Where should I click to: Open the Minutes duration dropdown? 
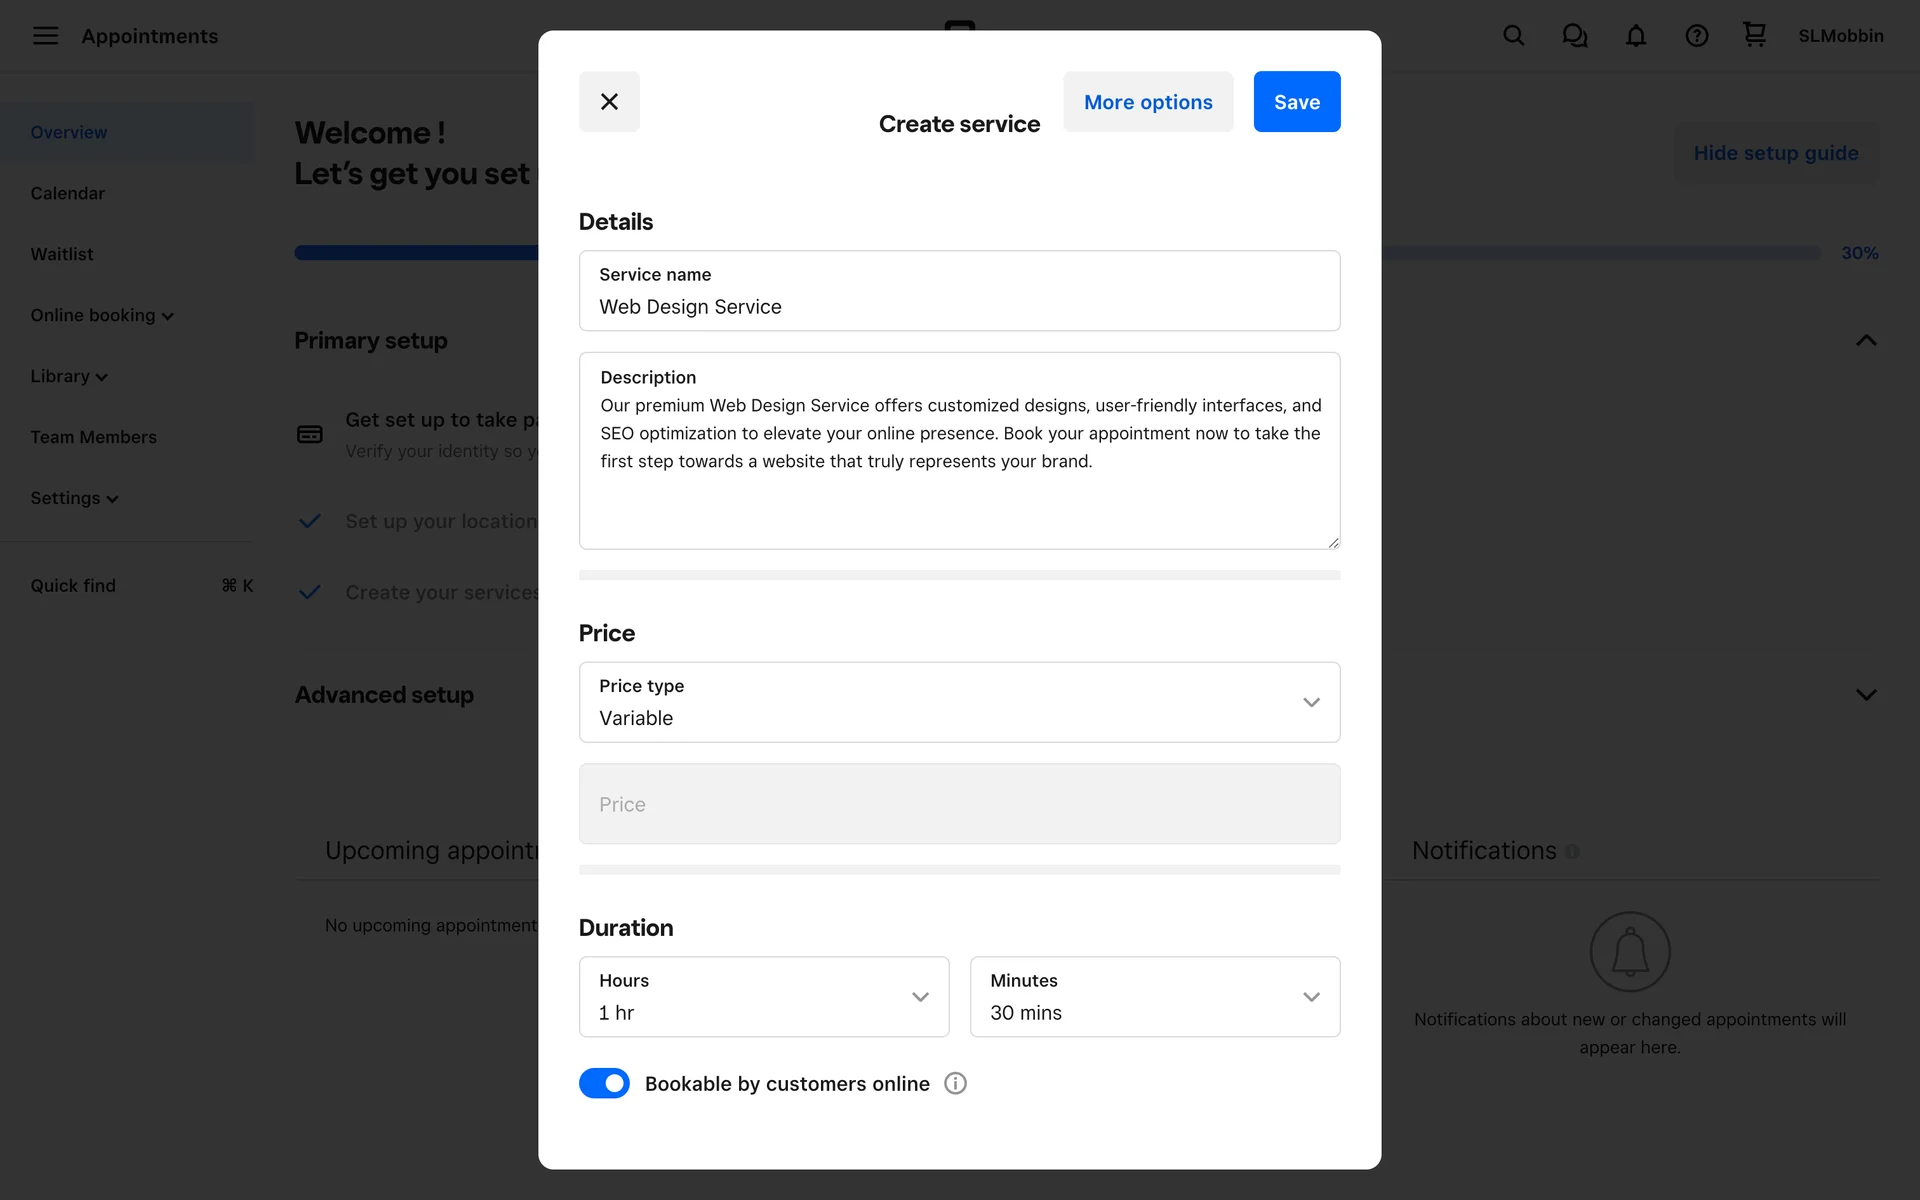pos(1154,997)
